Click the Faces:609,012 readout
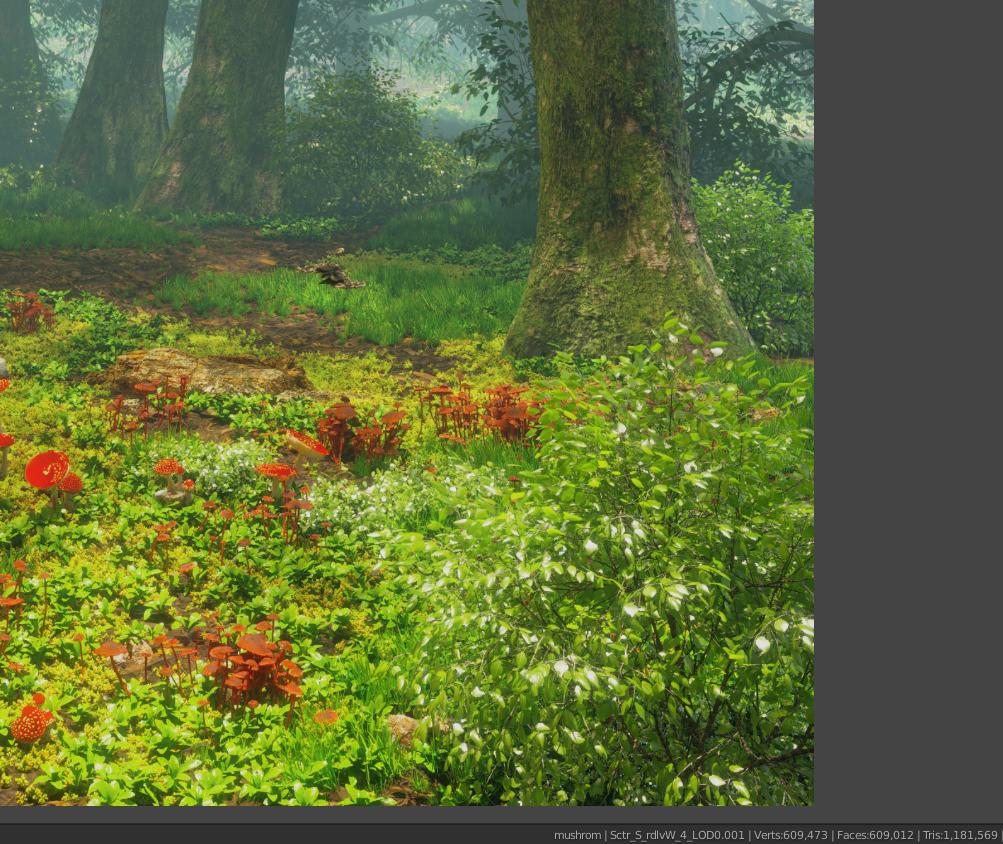The height and width of the screenshot is (844, 1003). coord(873,835)
